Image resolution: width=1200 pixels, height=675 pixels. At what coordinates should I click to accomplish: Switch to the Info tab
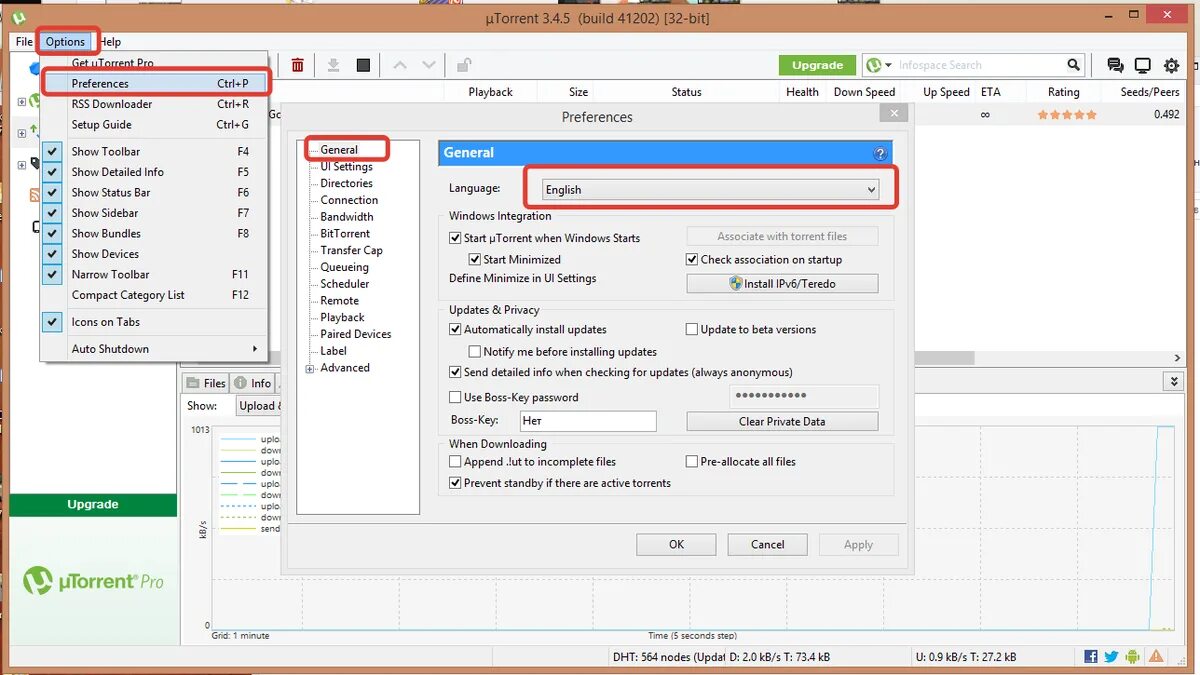pyautogui.click(x=253, y=383)
